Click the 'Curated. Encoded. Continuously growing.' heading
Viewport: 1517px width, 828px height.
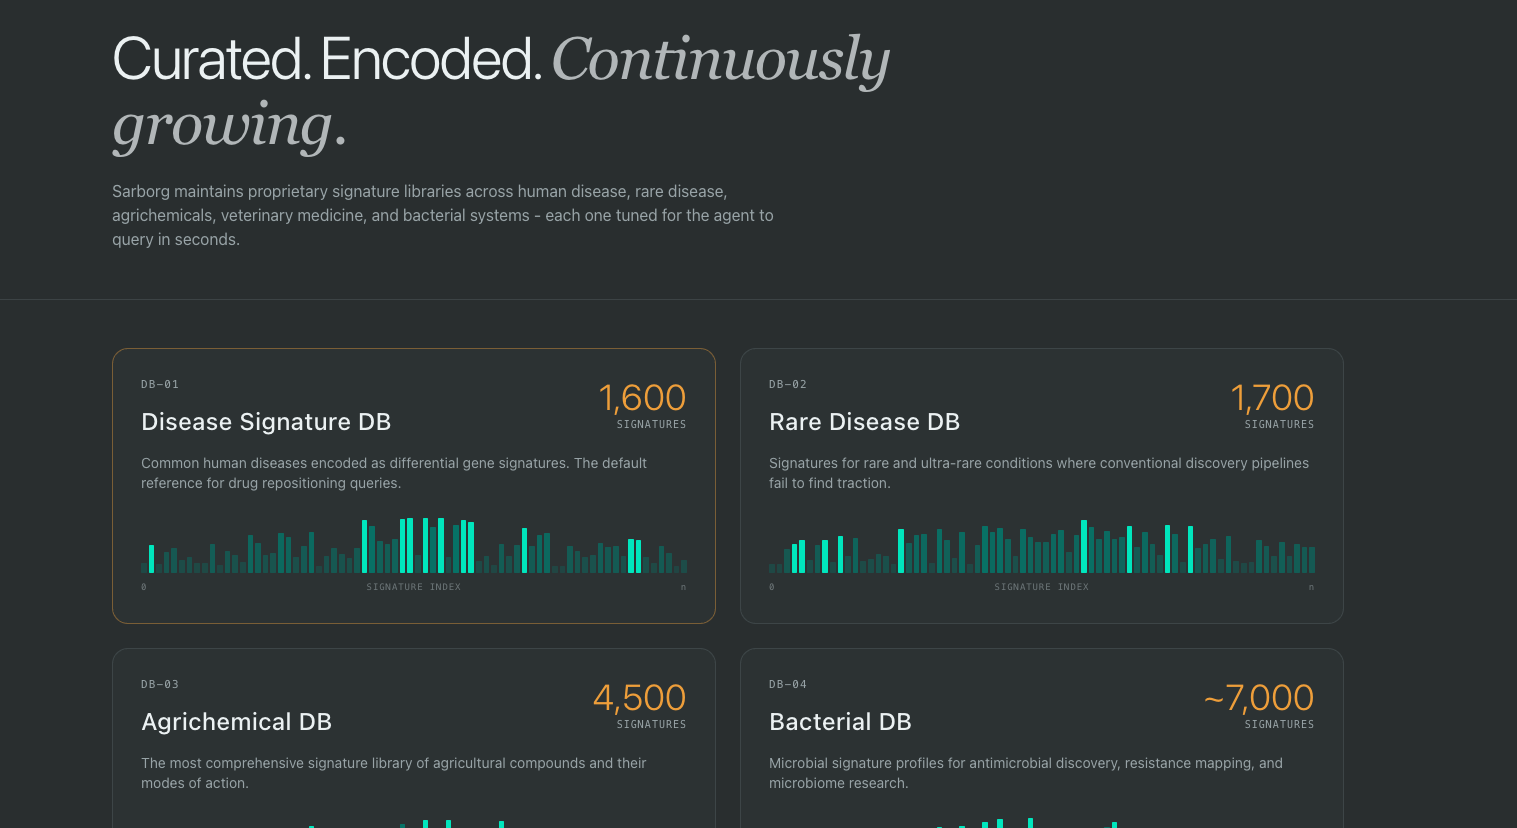coord(501,93)
